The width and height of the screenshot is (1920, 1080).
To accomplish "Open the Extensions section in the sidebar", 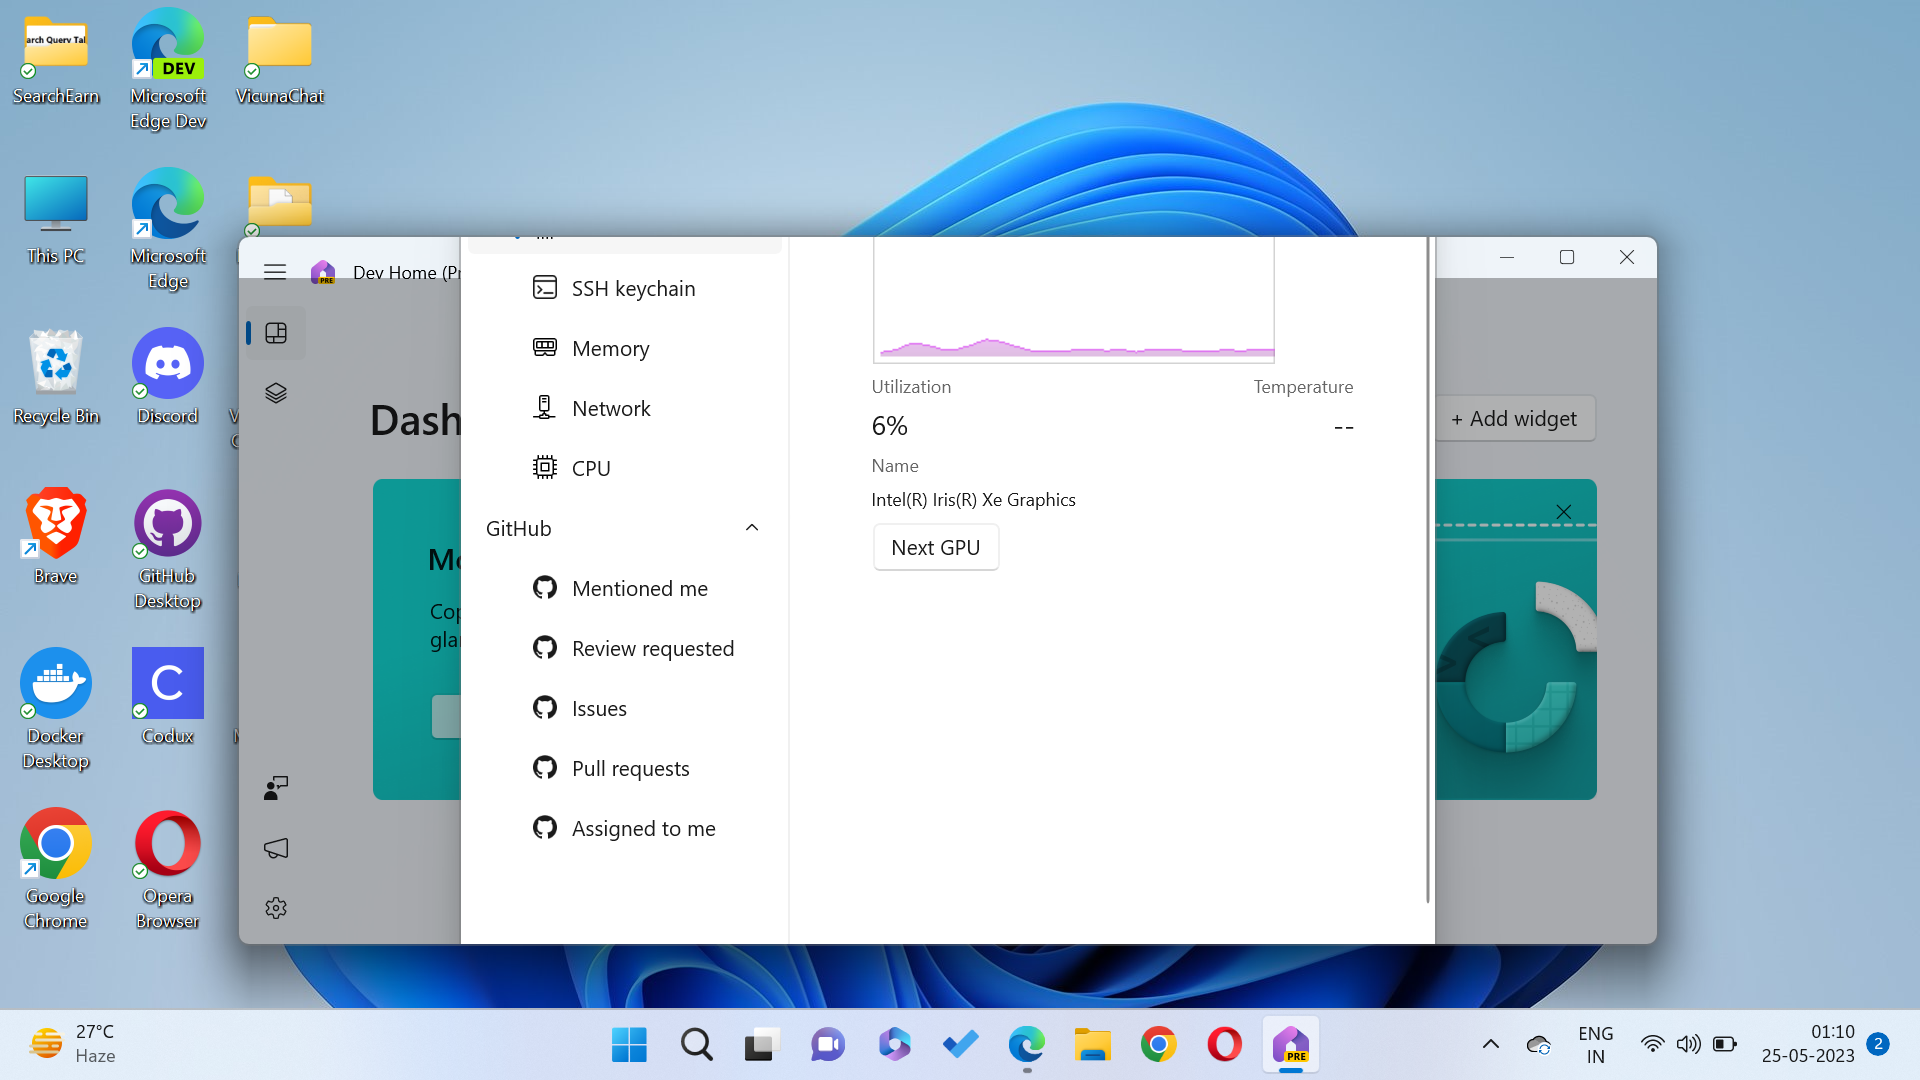I will coord(276,392).
